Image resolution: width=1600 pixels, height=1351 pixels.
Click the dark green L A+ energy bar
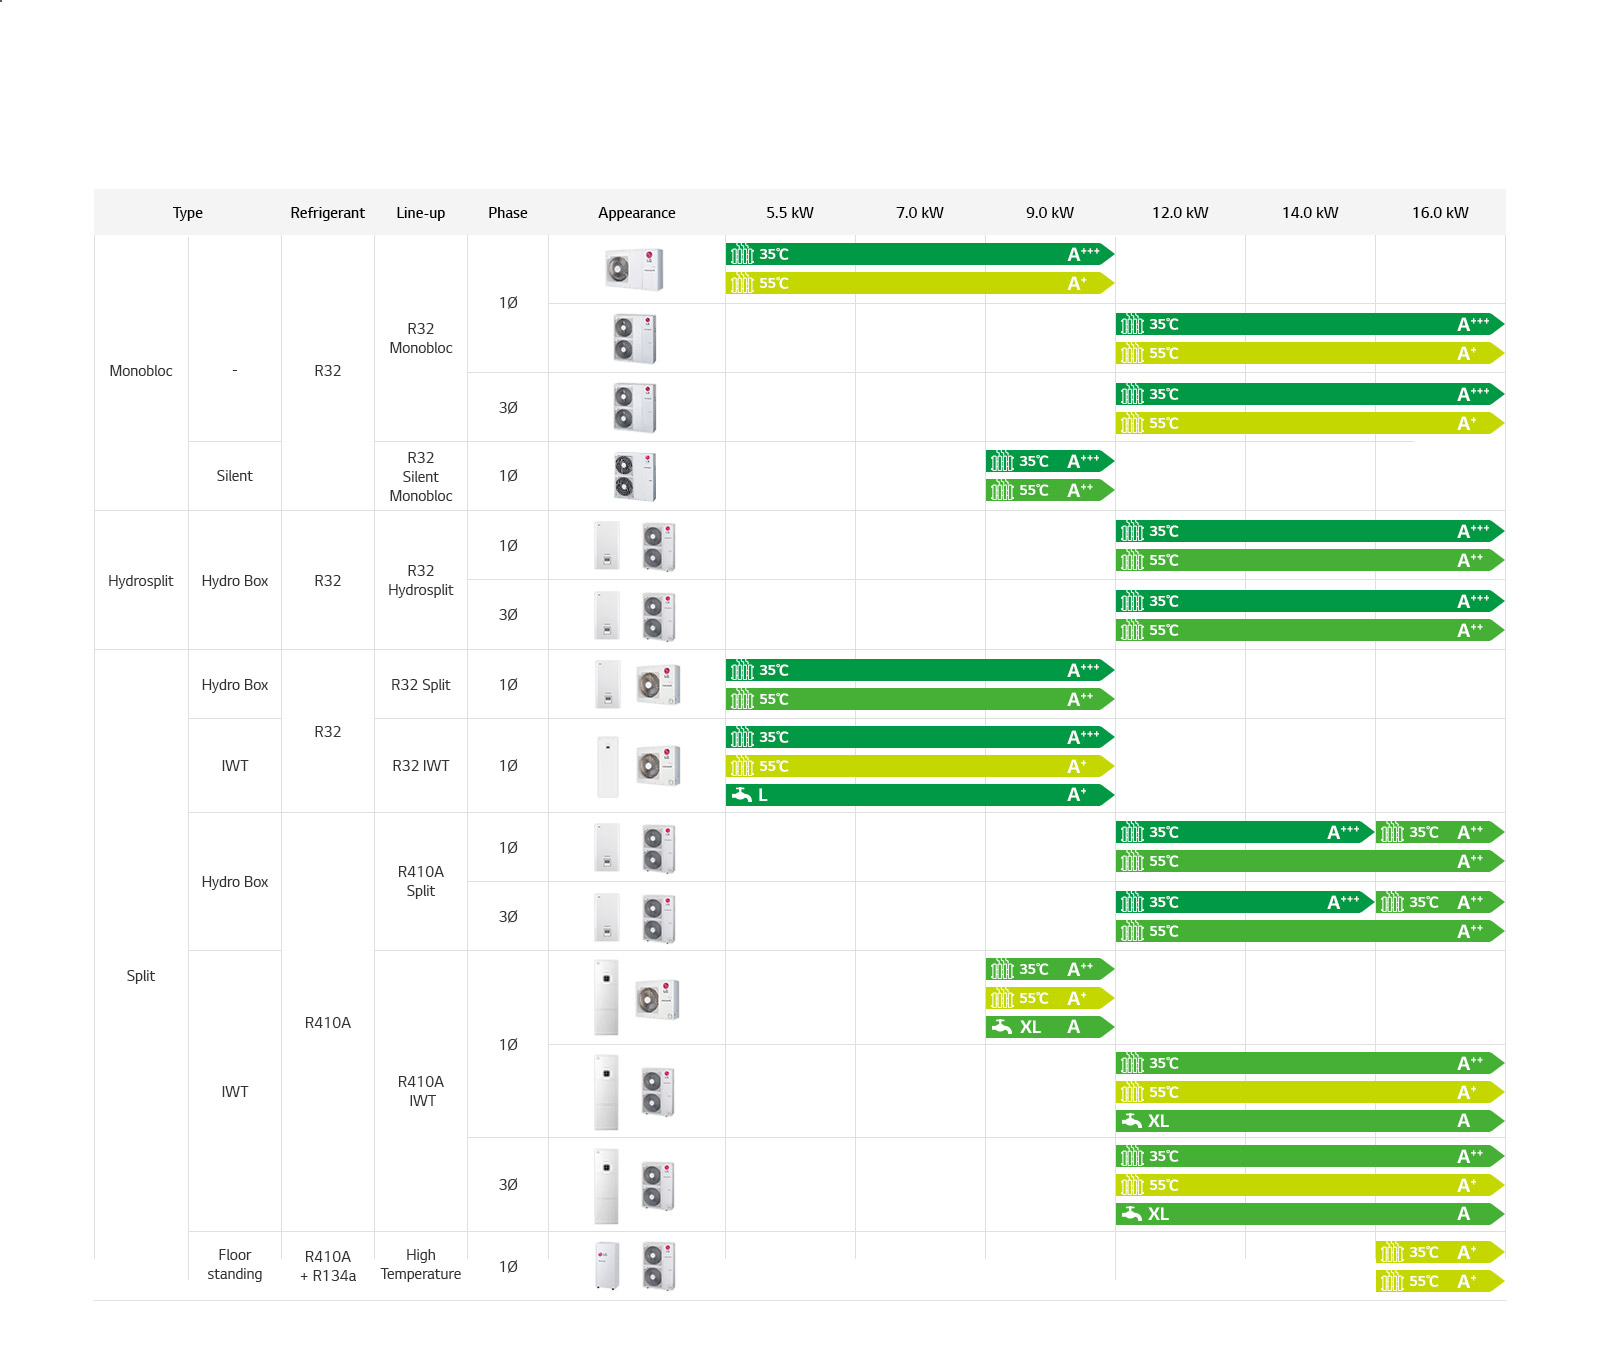tap(918, 795)
